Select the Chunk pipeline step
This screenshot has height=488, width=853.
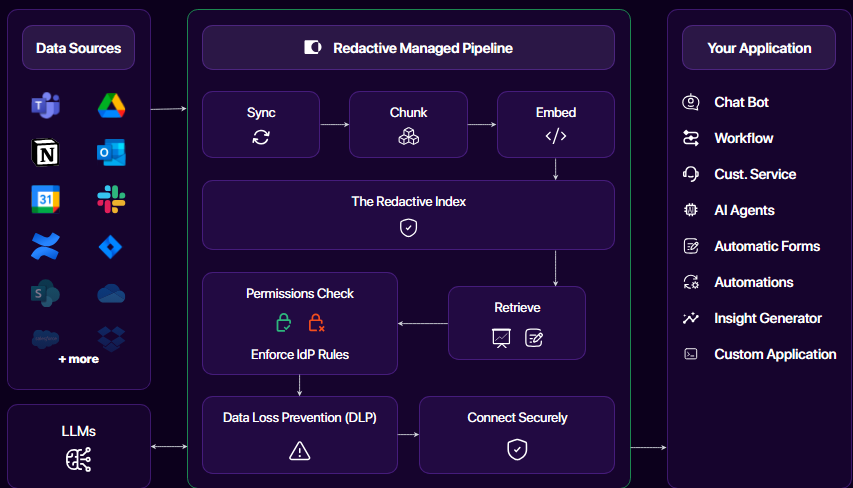point(408,124)
